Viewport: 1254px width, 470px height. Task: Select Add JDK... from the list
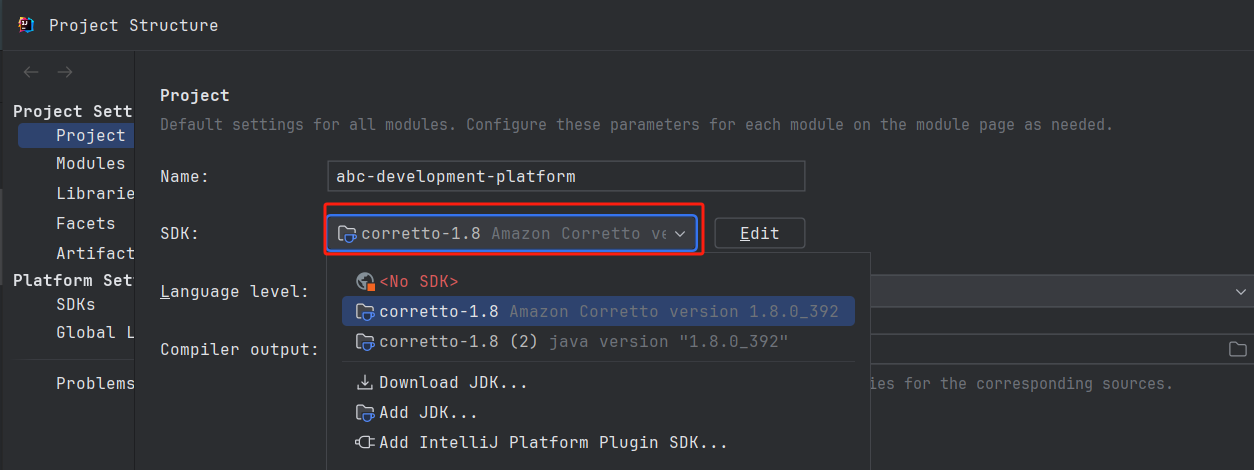point(598,412)
